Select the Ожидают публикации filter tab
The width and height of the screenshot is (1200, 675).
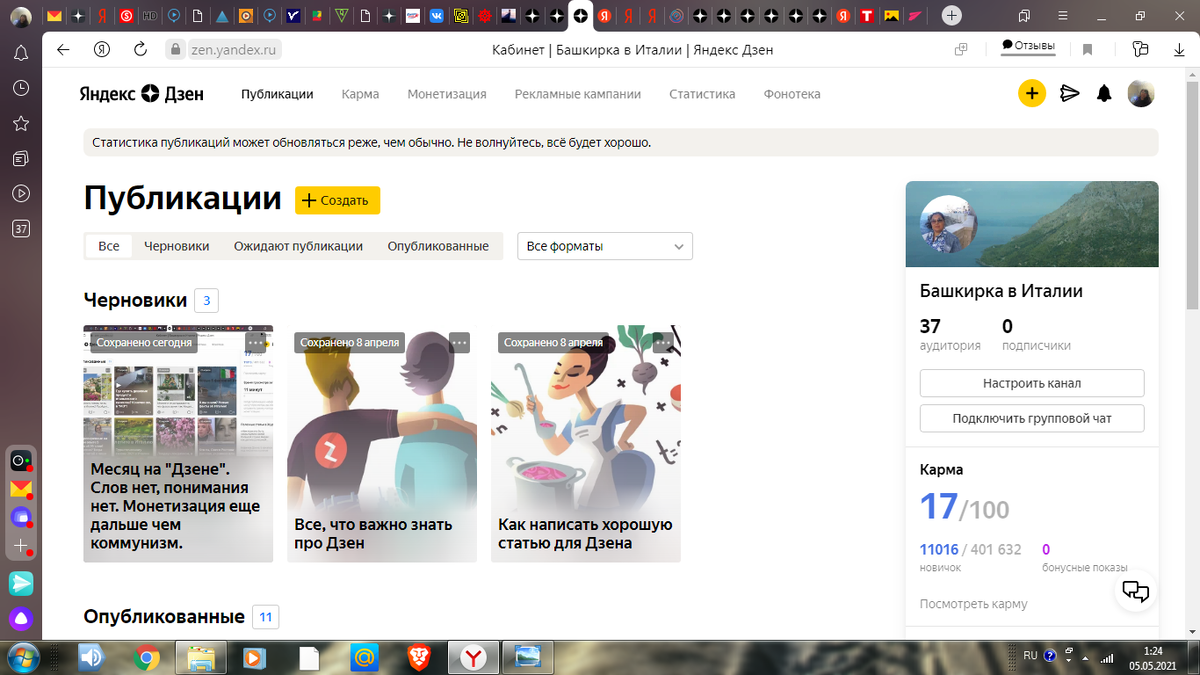point(298,246)
